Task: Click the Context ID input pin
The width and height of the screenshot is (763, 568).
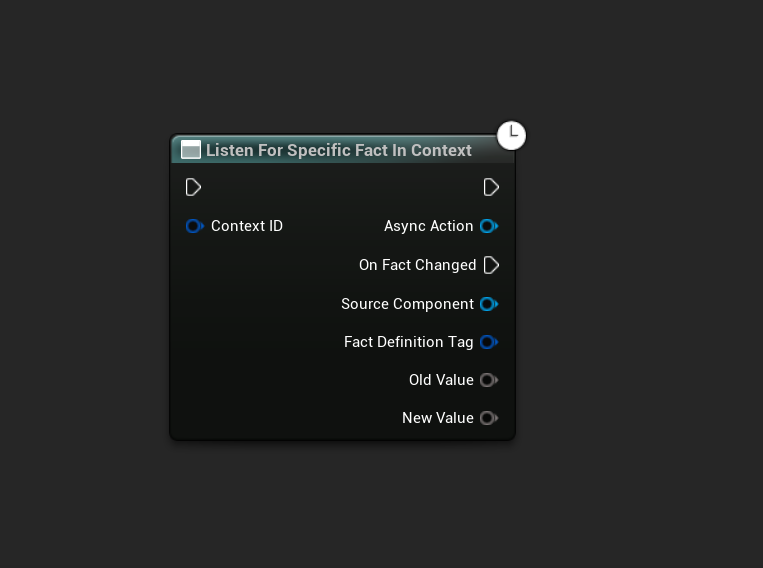Action: [195, 226]
